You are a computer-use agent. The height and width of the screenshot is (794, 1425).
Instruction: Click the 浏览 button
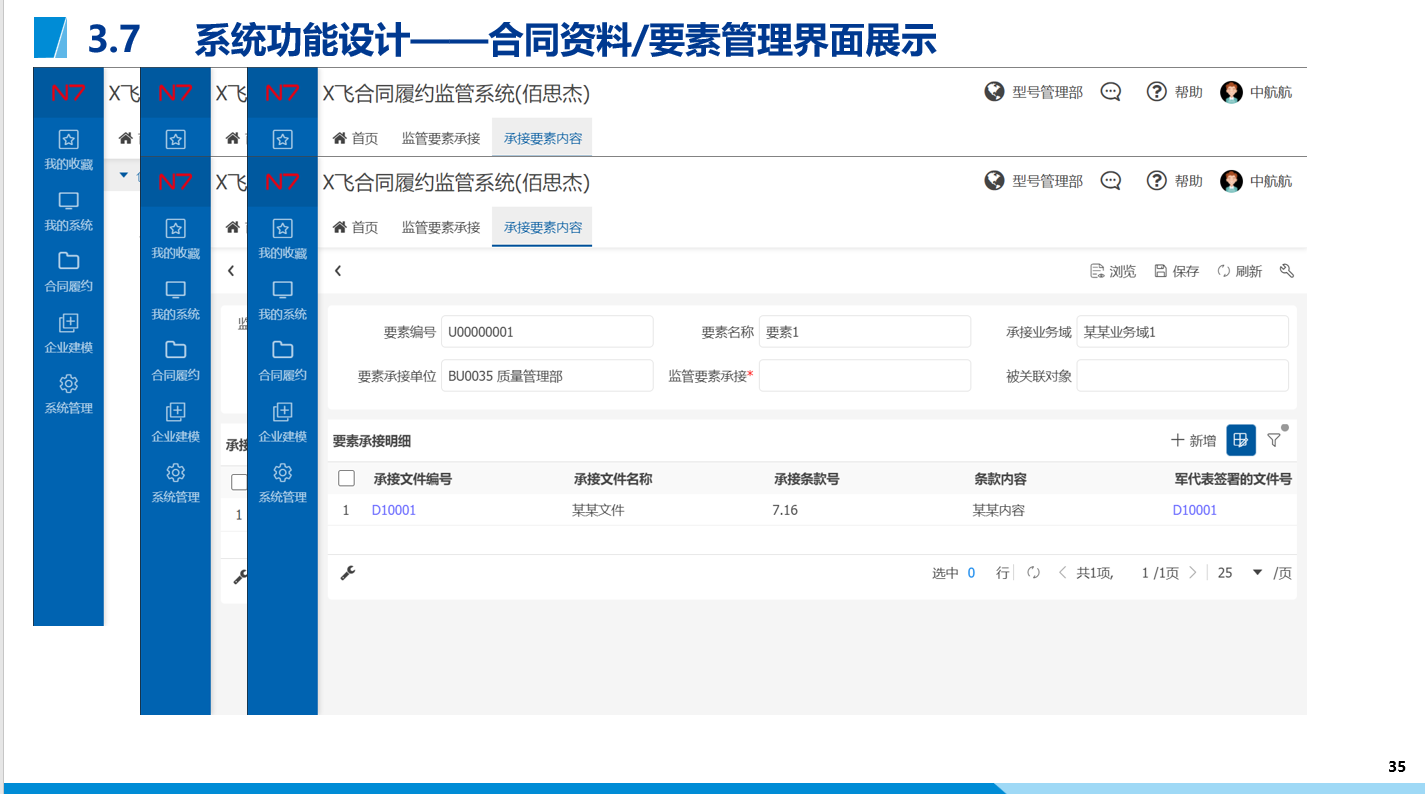coord(1113,271)
